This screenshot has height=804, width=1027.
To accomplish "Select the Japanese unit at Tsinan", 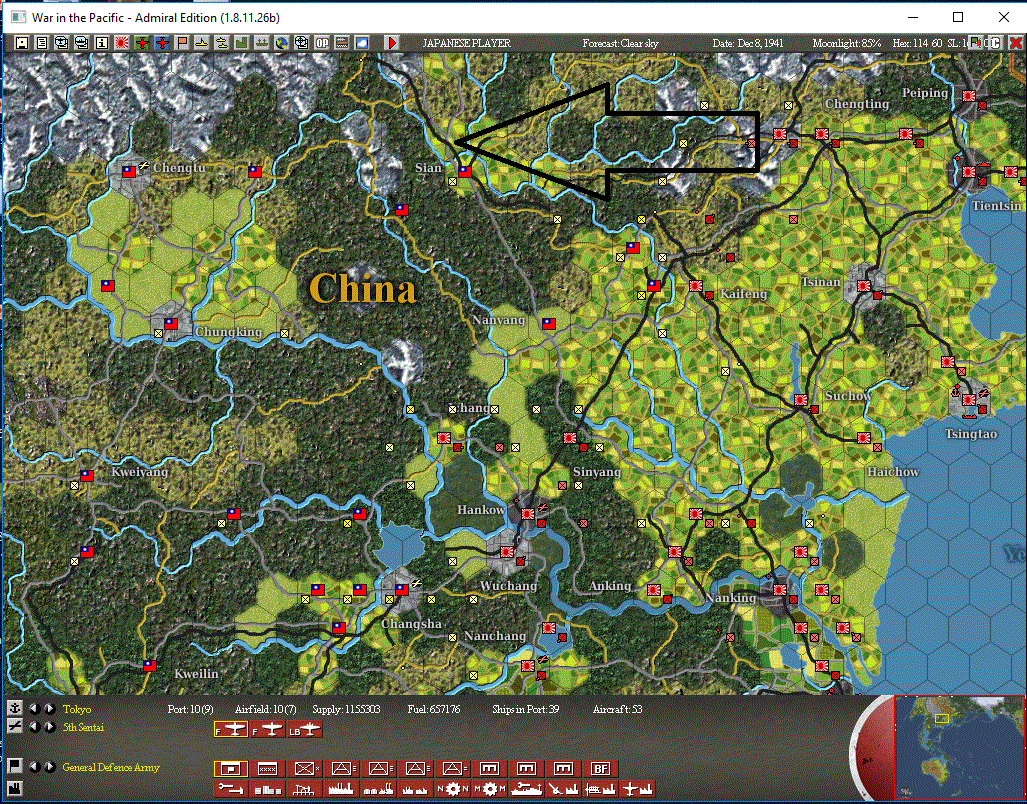I will (863, 286).
